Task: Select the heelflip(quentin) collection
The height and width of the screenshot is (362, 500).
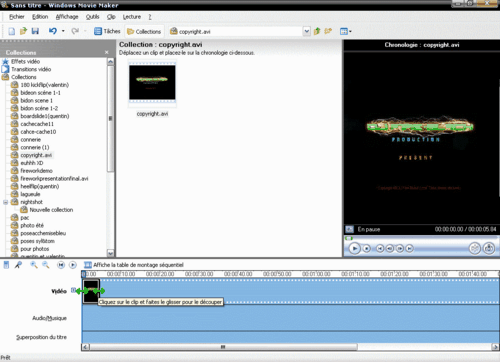Action: [x=40, y=186]
